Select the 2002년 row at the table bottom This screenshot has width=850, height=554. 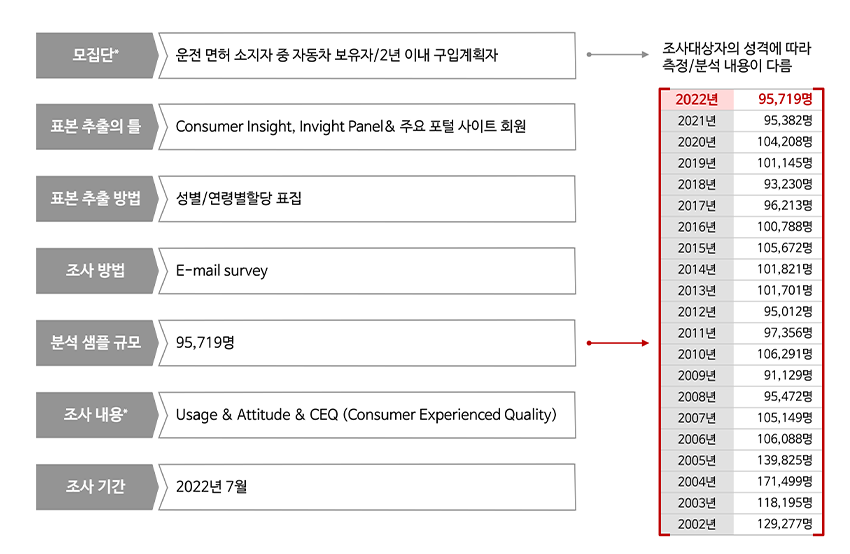[741, 524]
